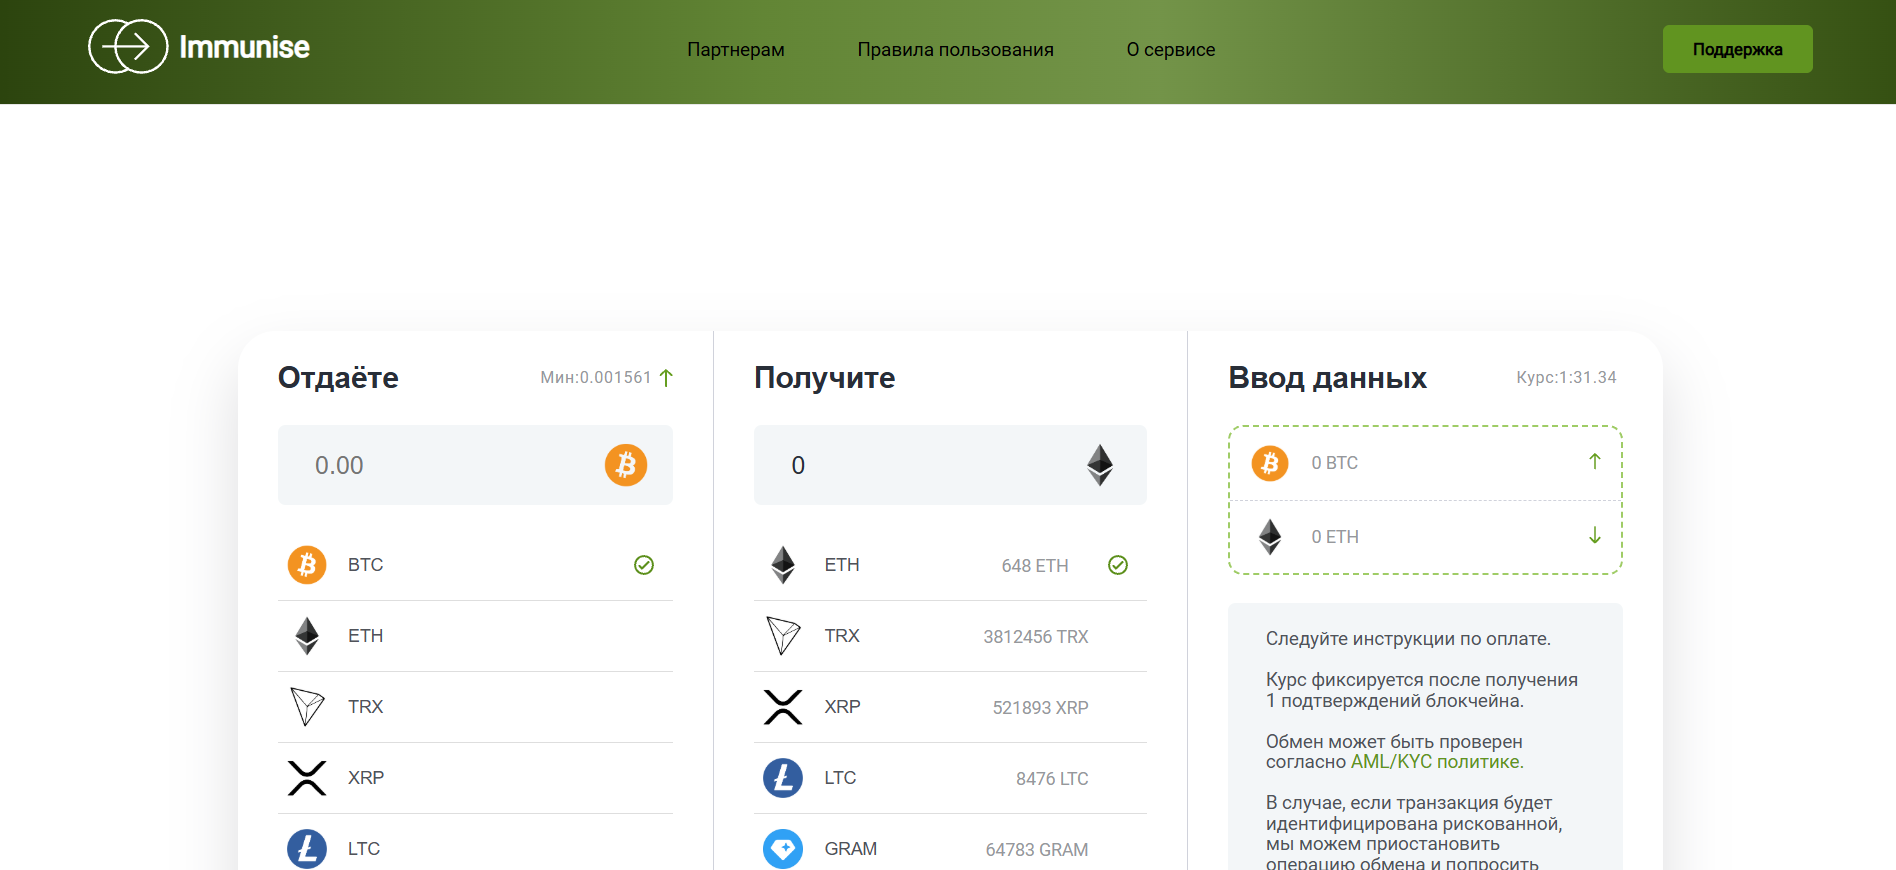
Task: Open the Партнерам menu item
Action: pyautogui.click(x=736, y=49)
